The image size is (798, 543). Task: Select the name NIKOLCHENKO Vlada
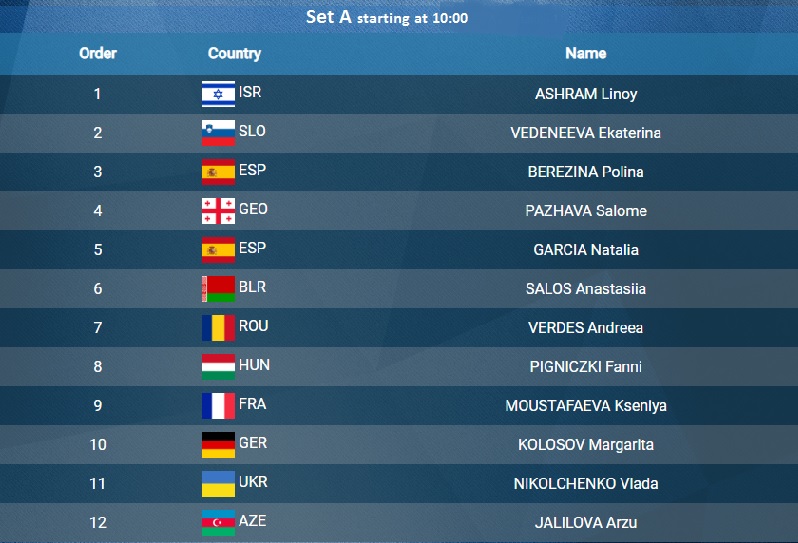coord(586,483)
